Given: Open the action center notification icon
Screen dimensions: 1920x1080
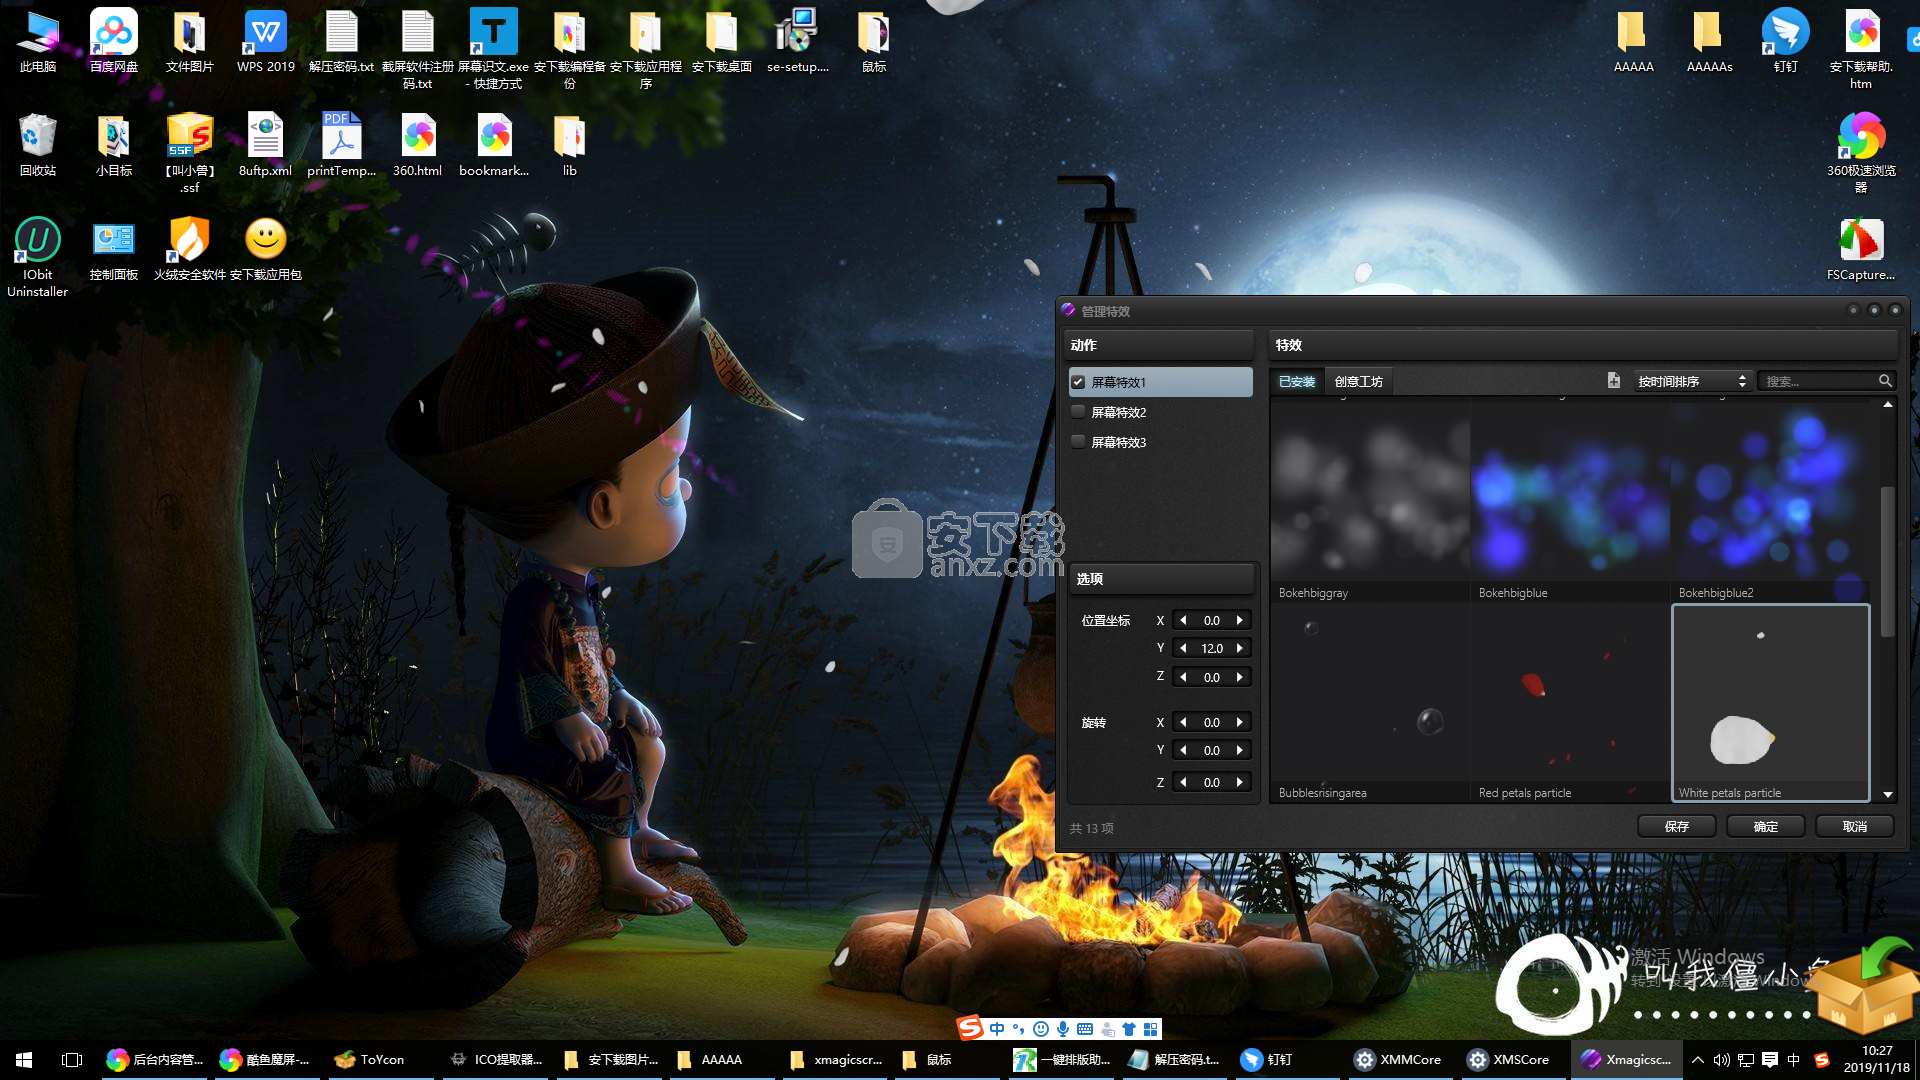Looking at the screenshot, I should pyautogui.click(x=1769, y=1060).
